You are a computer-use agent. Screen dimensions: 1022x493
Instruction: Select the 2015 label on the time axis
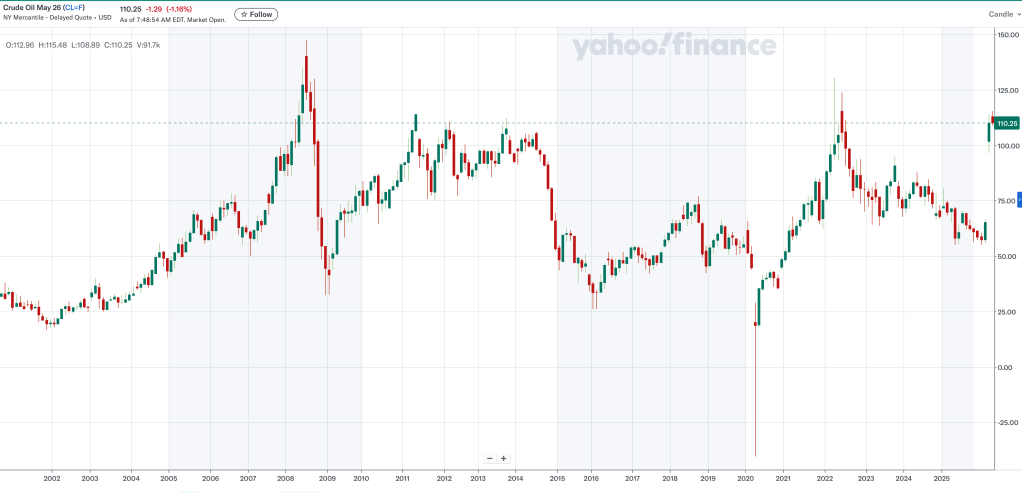[x=557, y=480]
